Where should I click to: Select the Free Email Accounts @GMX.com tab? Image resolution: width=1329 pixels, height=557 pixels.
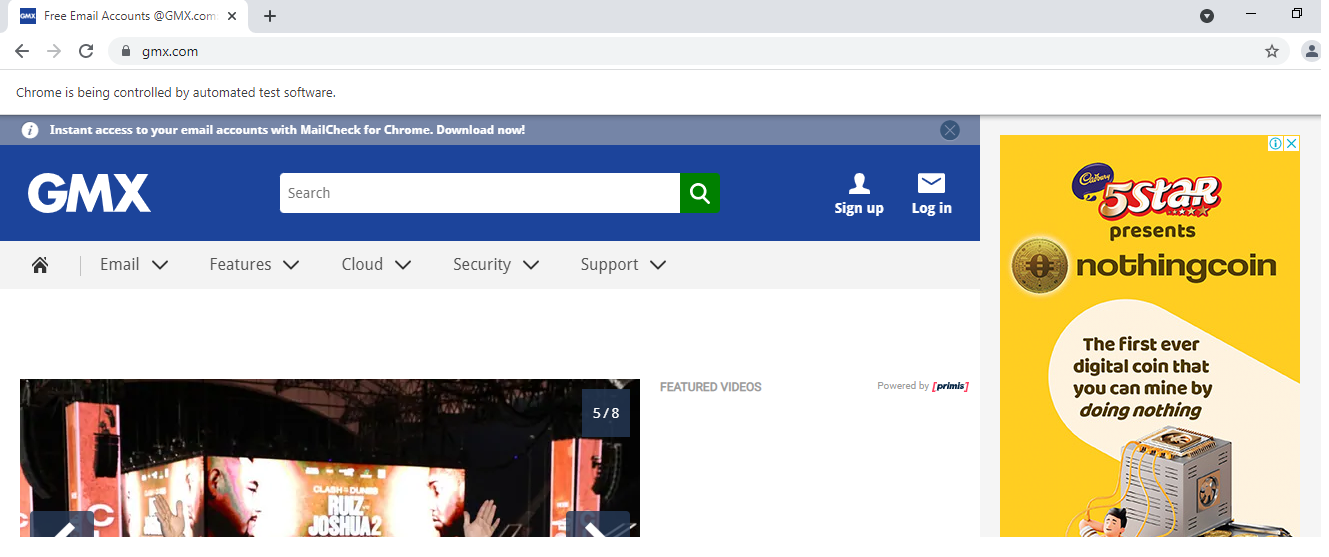pyautogui.click(x=130, y=16)
